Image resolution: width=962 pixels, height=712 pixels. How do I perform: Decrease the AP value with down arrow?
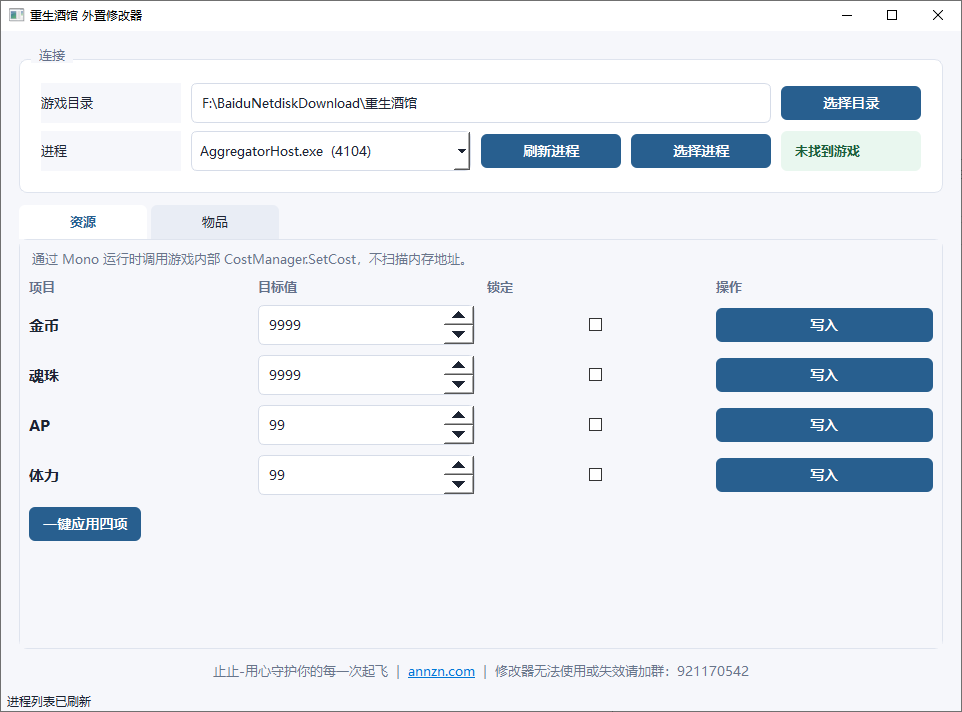pos(458,434)
